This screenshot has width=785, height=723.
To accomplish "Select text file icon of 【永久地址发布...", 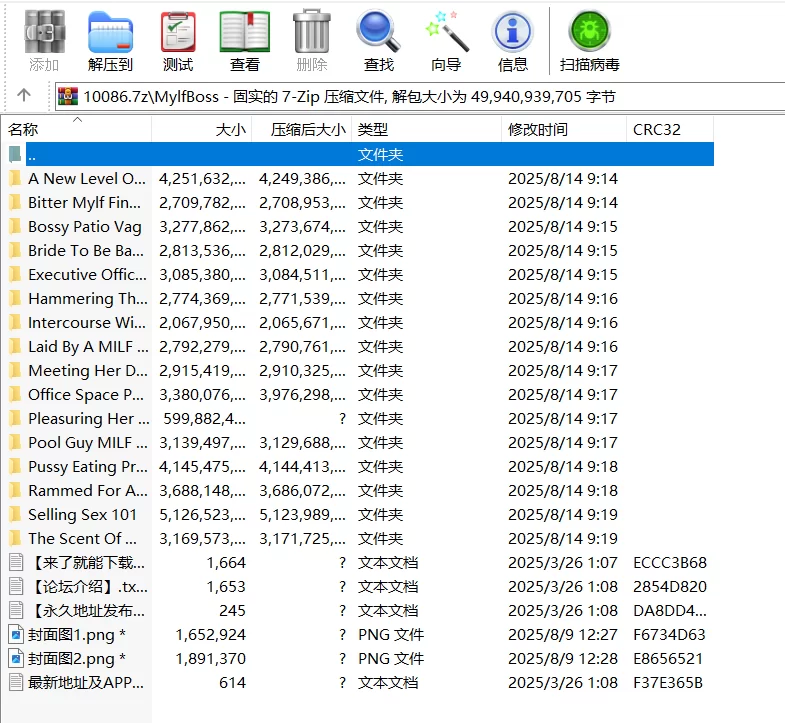I will tap(16, 611).
